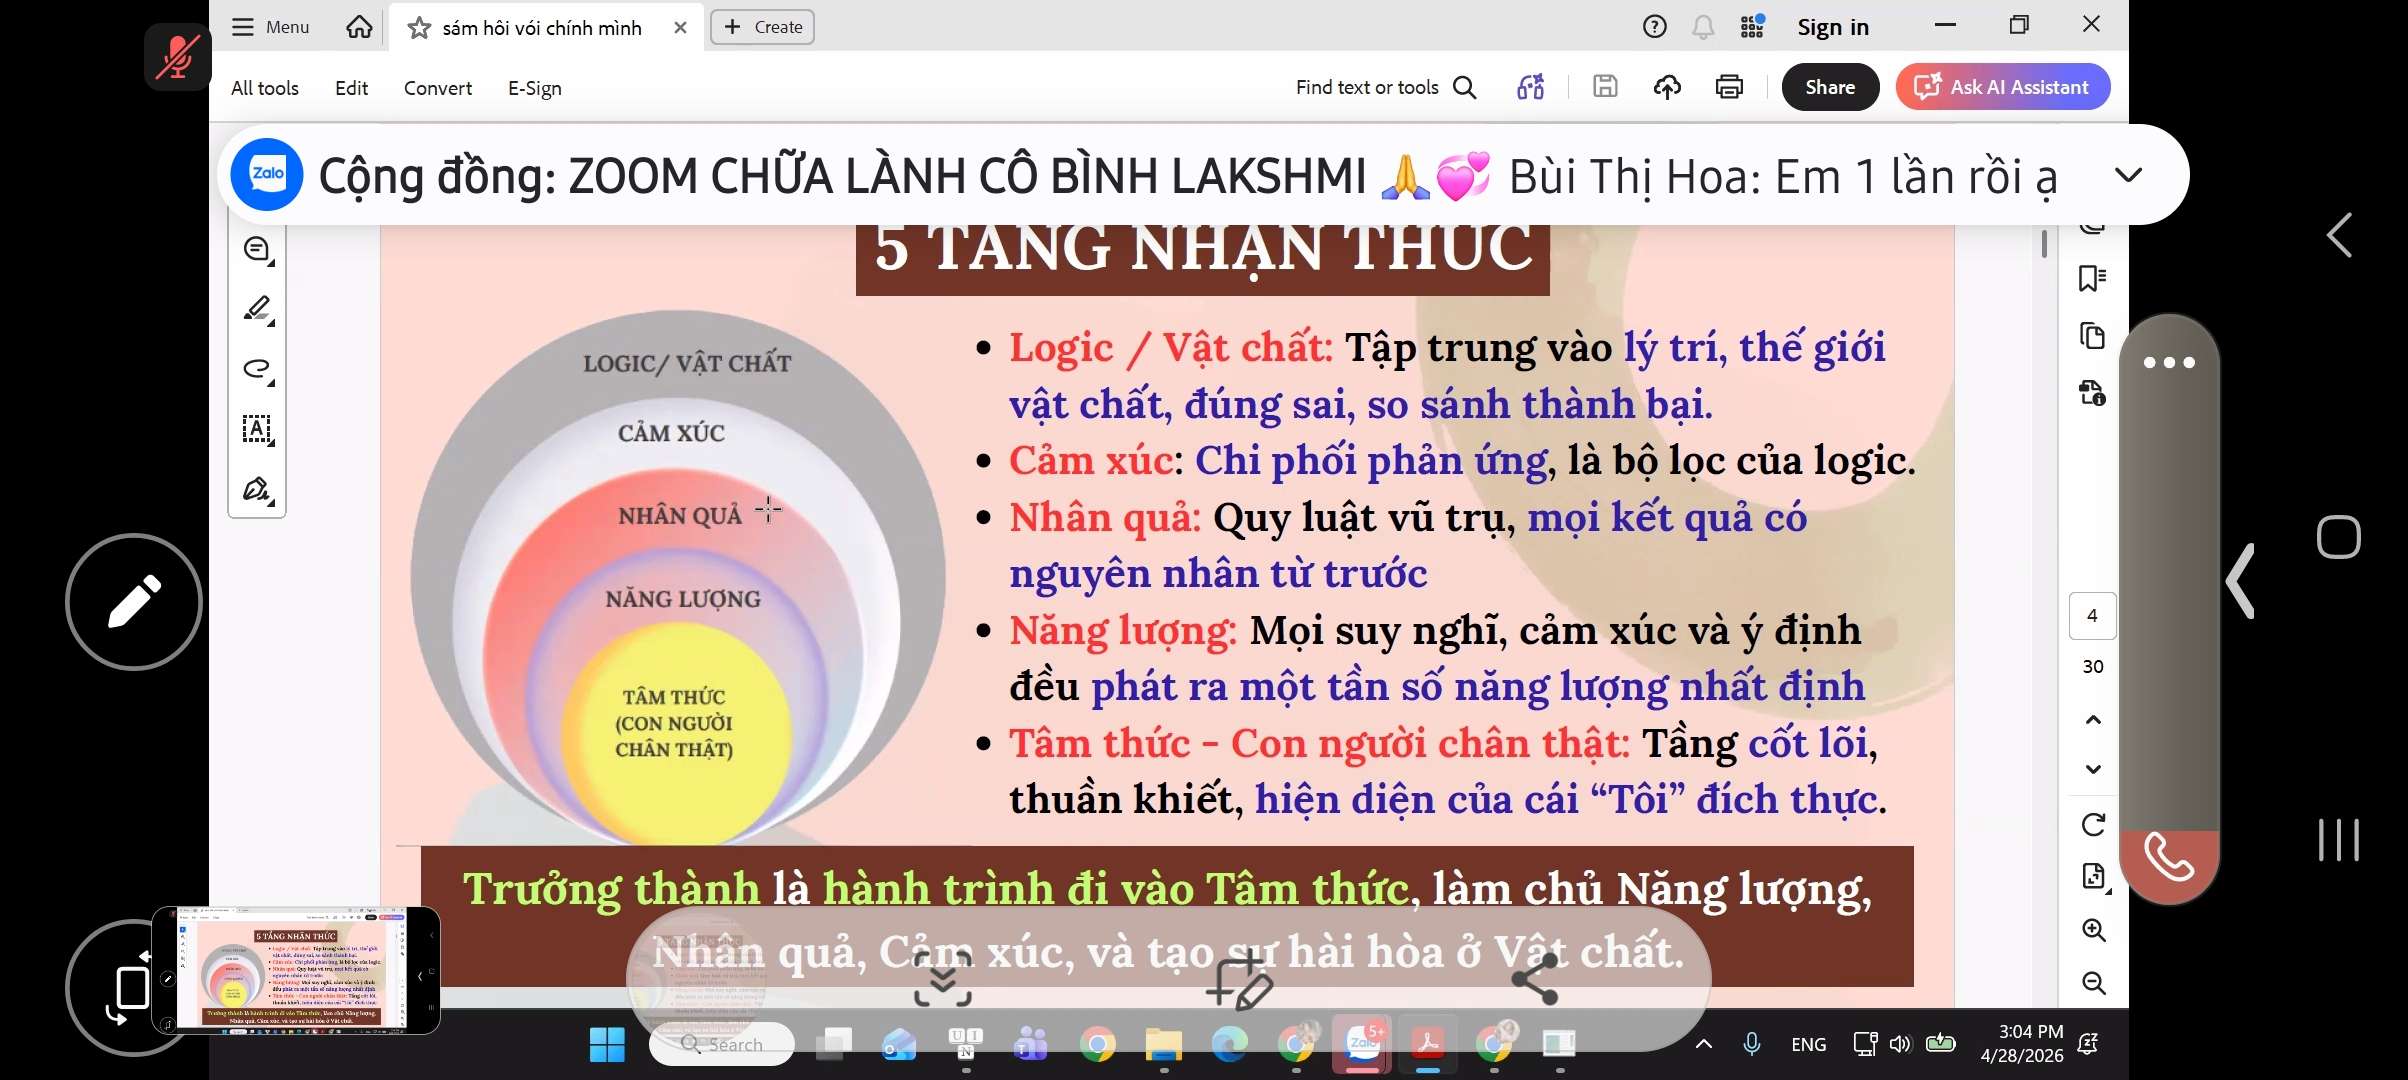Screen dimensions: 2408x1080
Task: Upload the file to cloud storage
Action: [x=1667, y=87]
